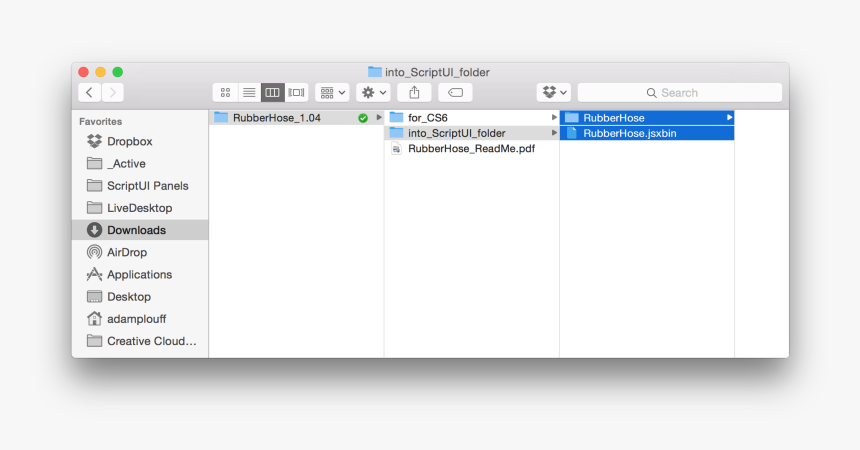
Task: Open the adamplouff home folder
Action: pos(140,319)
